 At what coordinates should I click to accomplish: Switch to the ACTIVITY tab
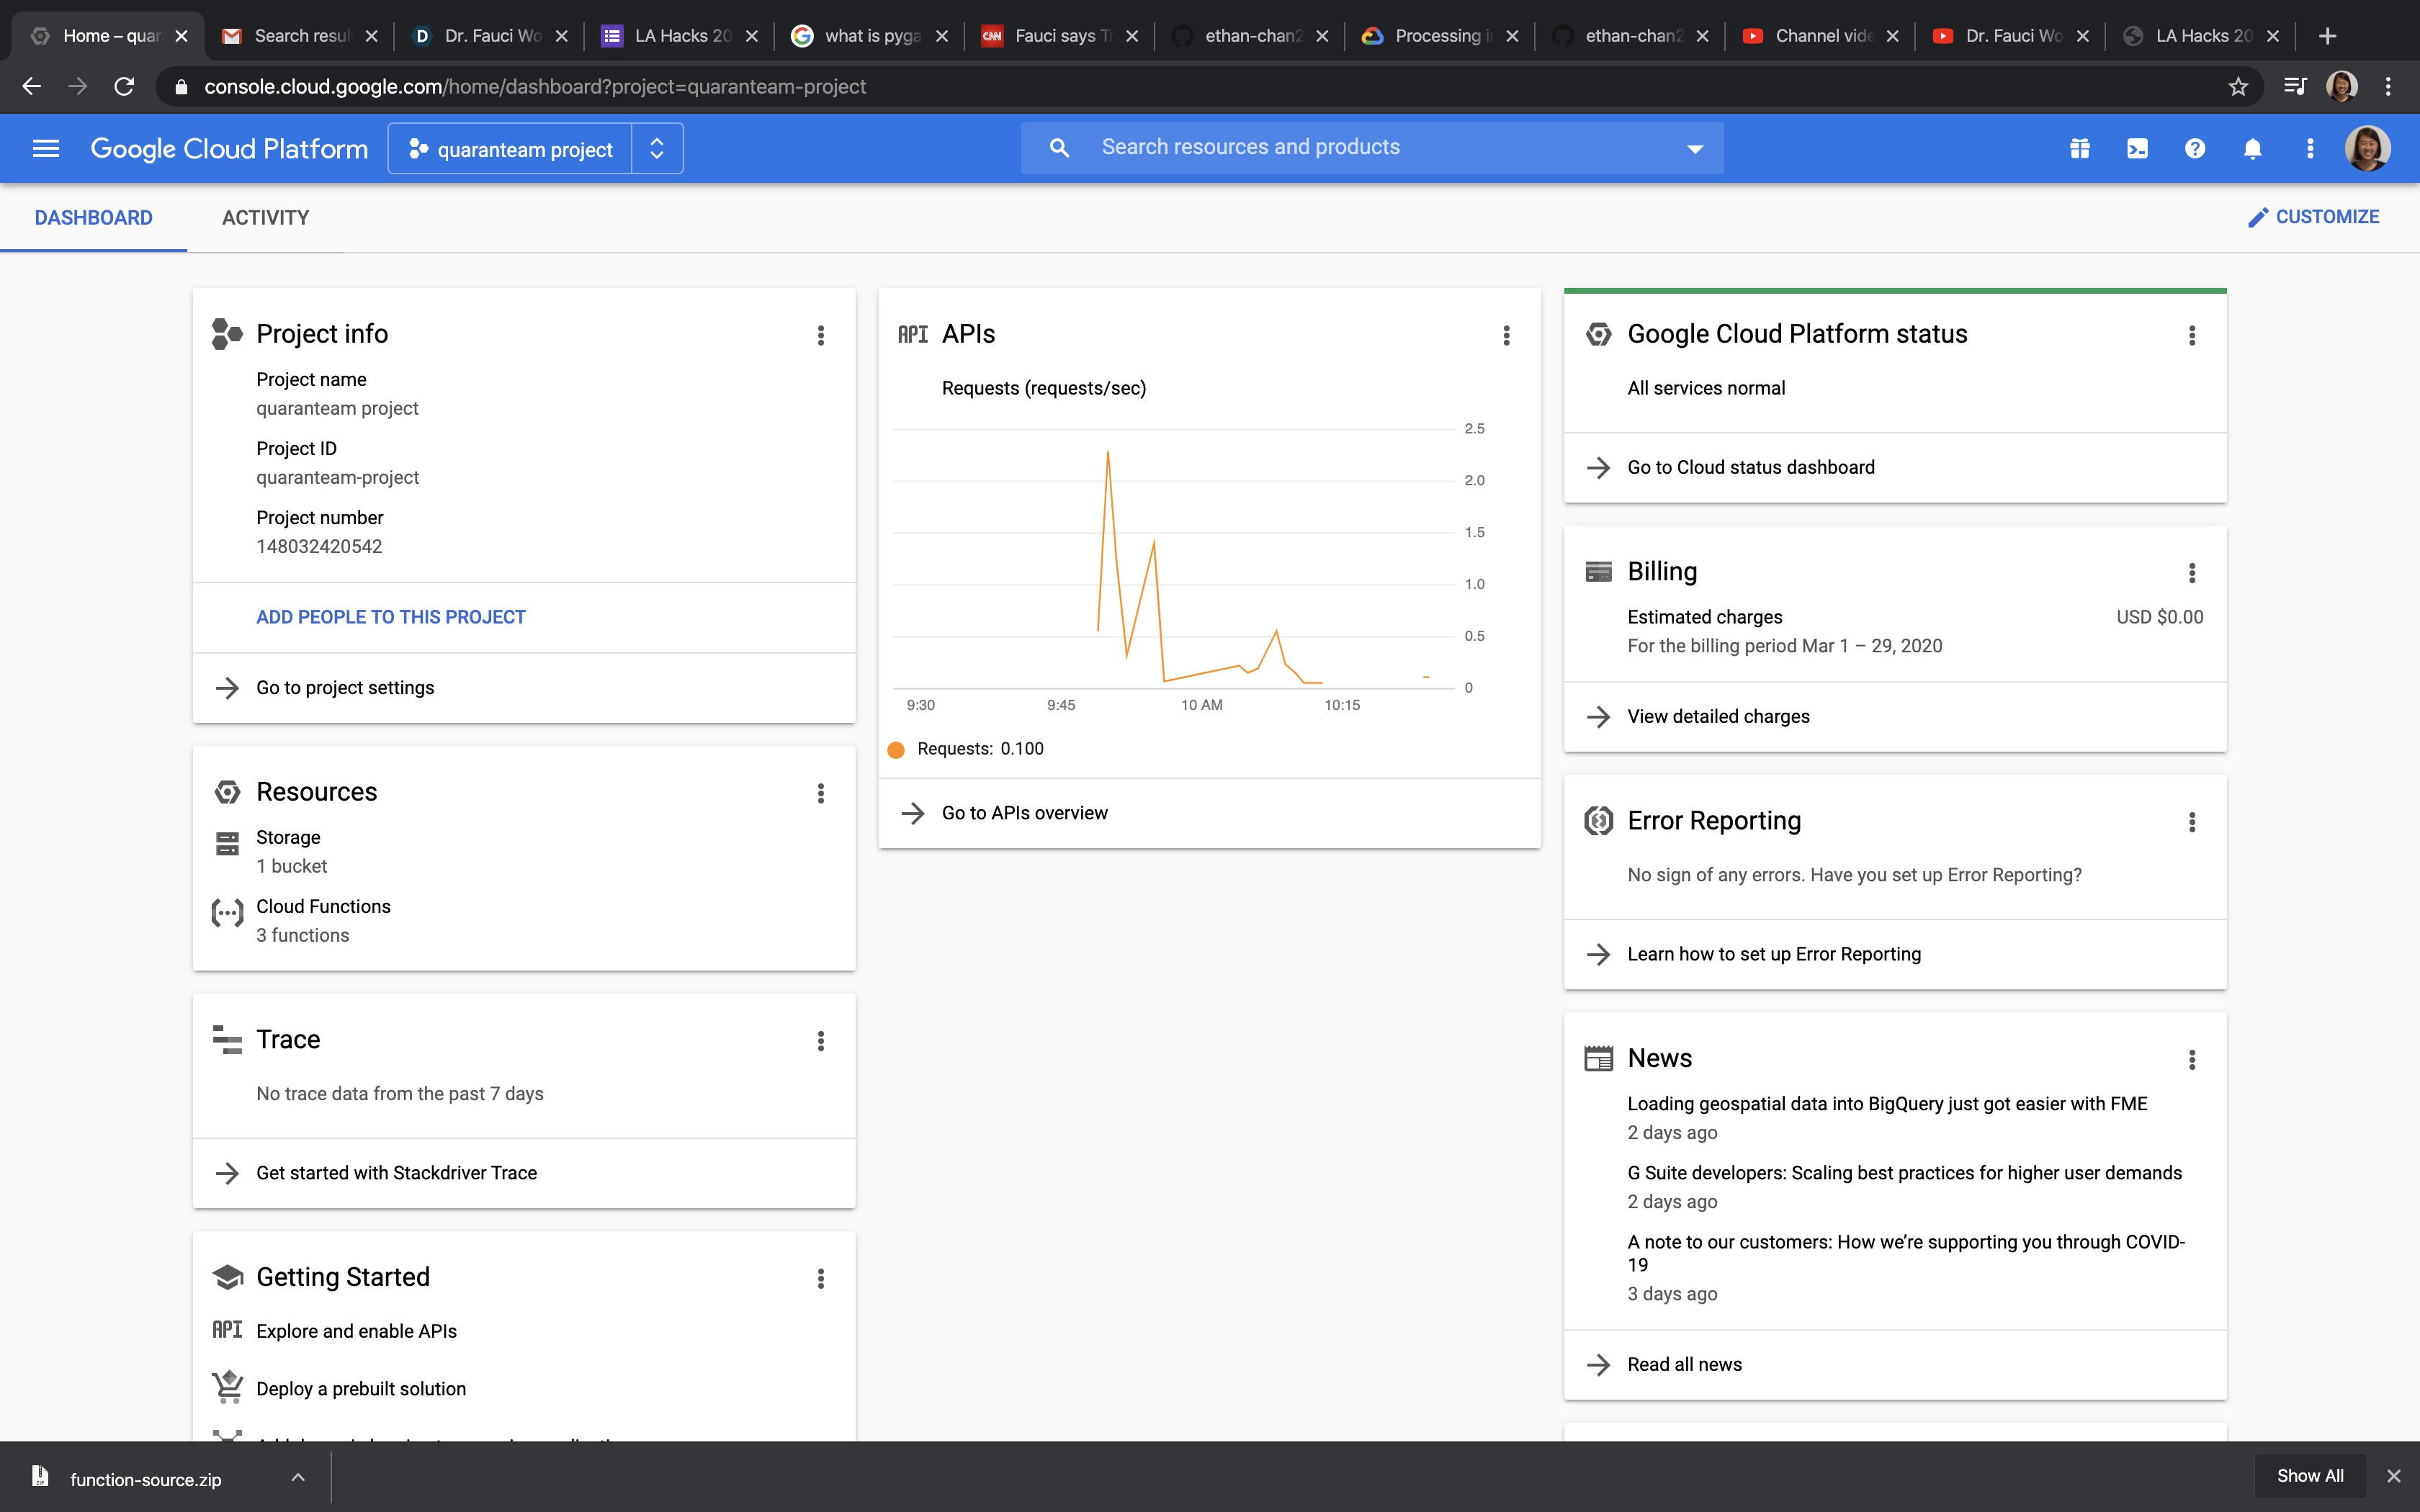[x=265, y=217]
